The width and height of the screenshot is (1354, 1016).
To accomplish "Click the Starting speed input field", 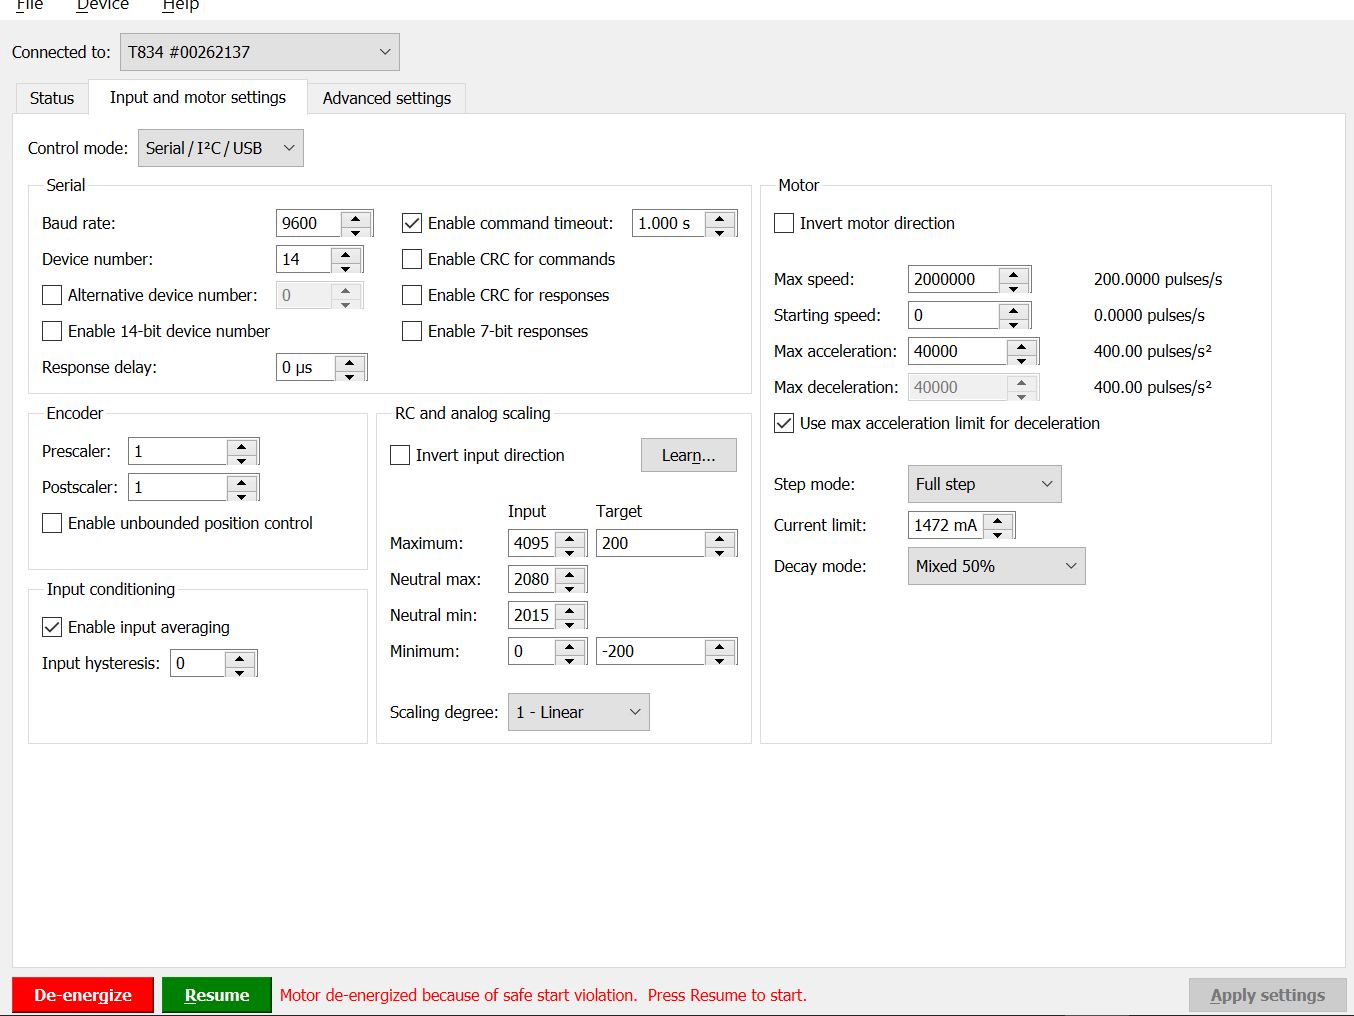I will [x=953, y=315].
